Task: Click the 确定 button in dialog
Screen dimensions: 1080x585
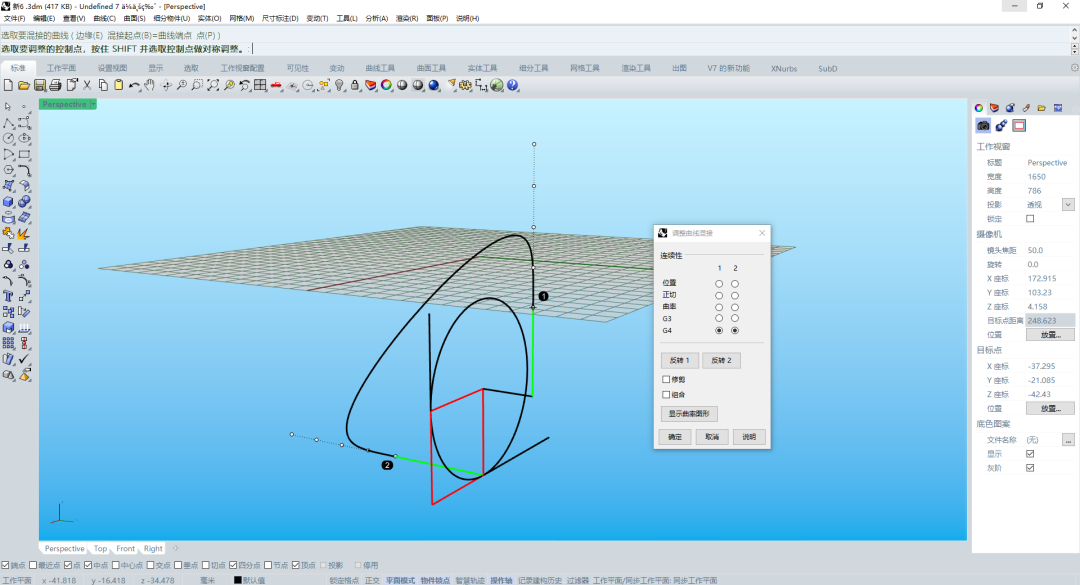Action: (675, 437)
